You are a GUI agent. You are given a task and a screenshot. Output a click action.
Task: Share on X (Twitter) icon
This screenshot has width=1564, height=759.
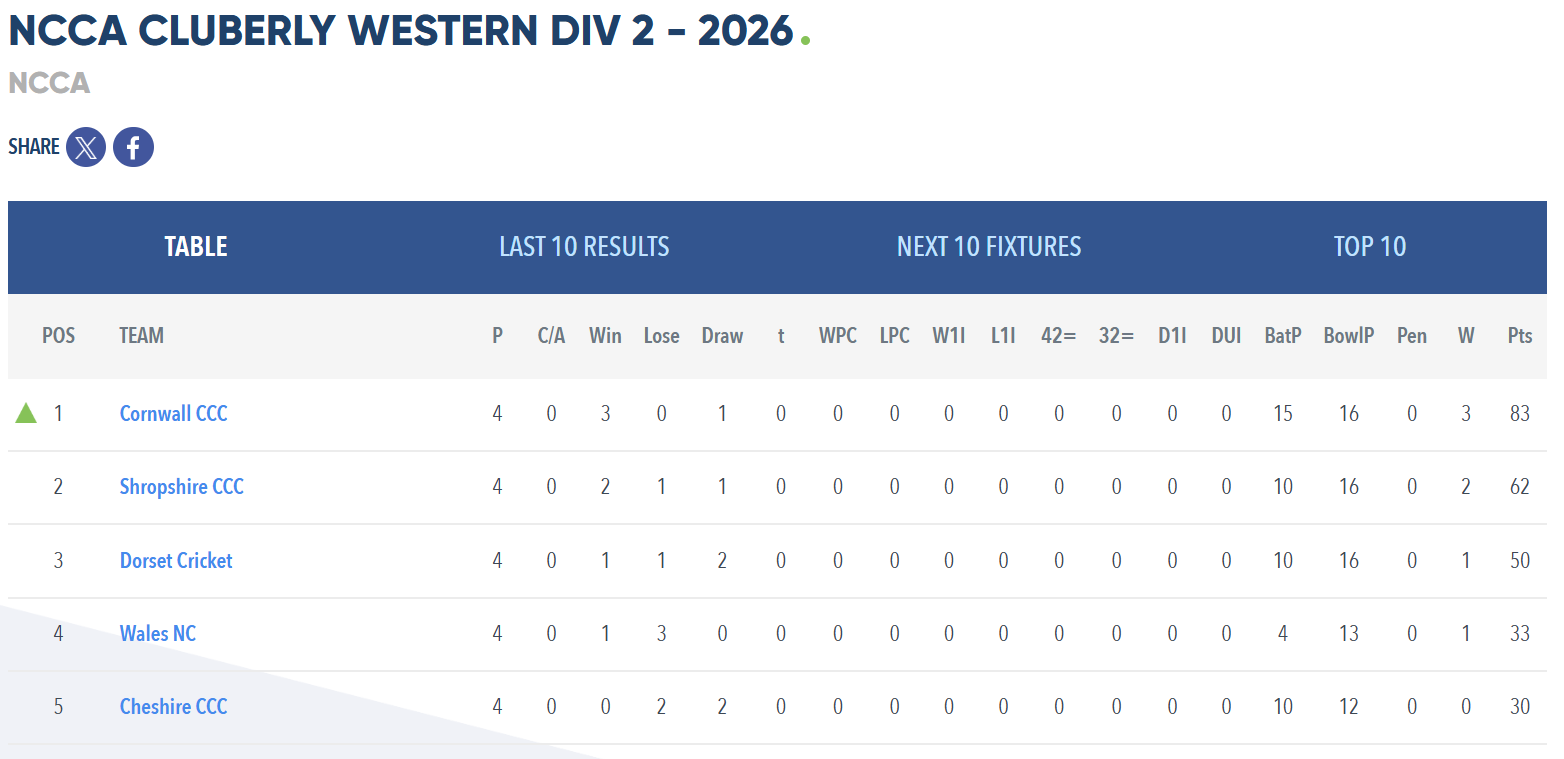(86, 147)
